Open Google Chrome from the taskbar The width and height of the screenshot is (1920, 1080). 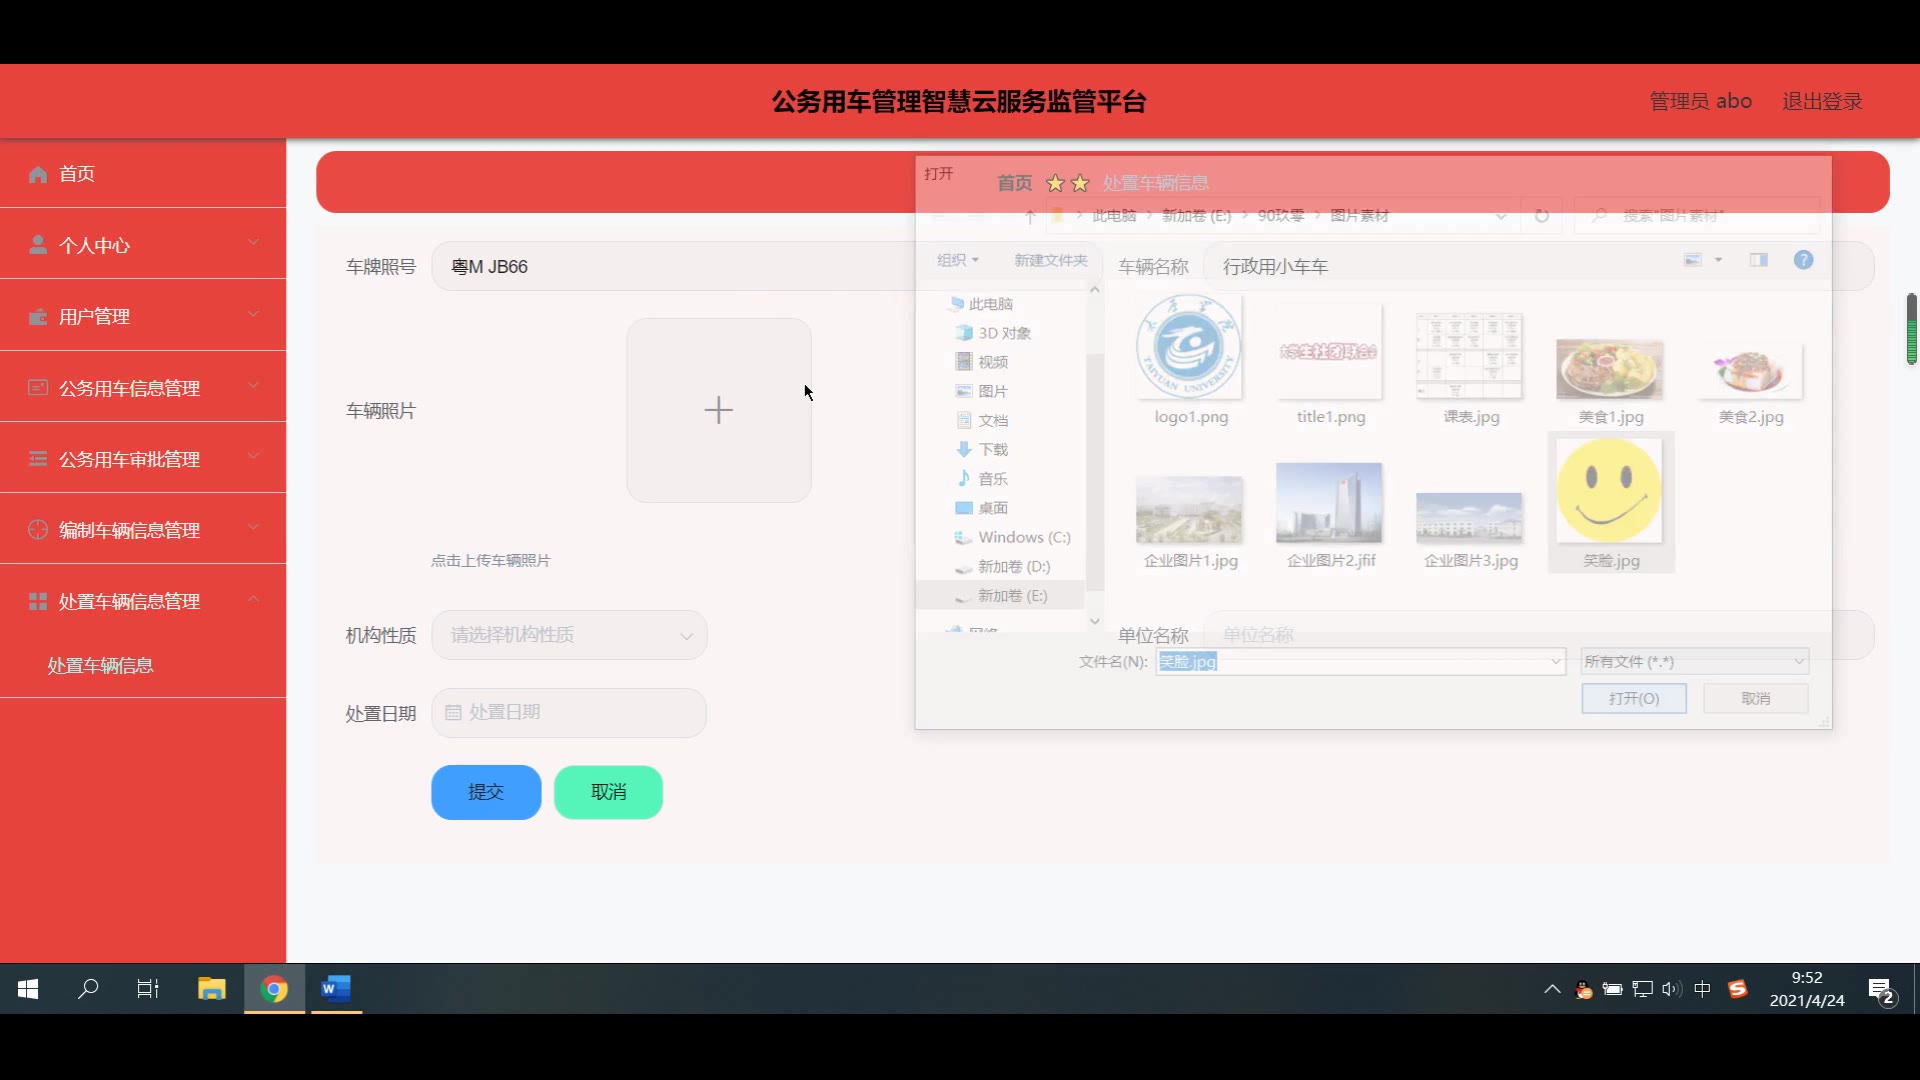point(274,989)
